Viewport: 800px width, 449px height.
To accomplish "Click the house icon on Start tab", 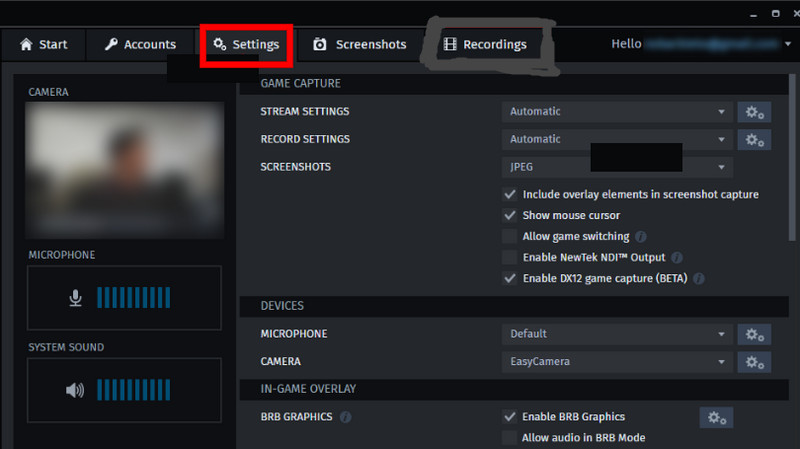I will click(26, 44).
